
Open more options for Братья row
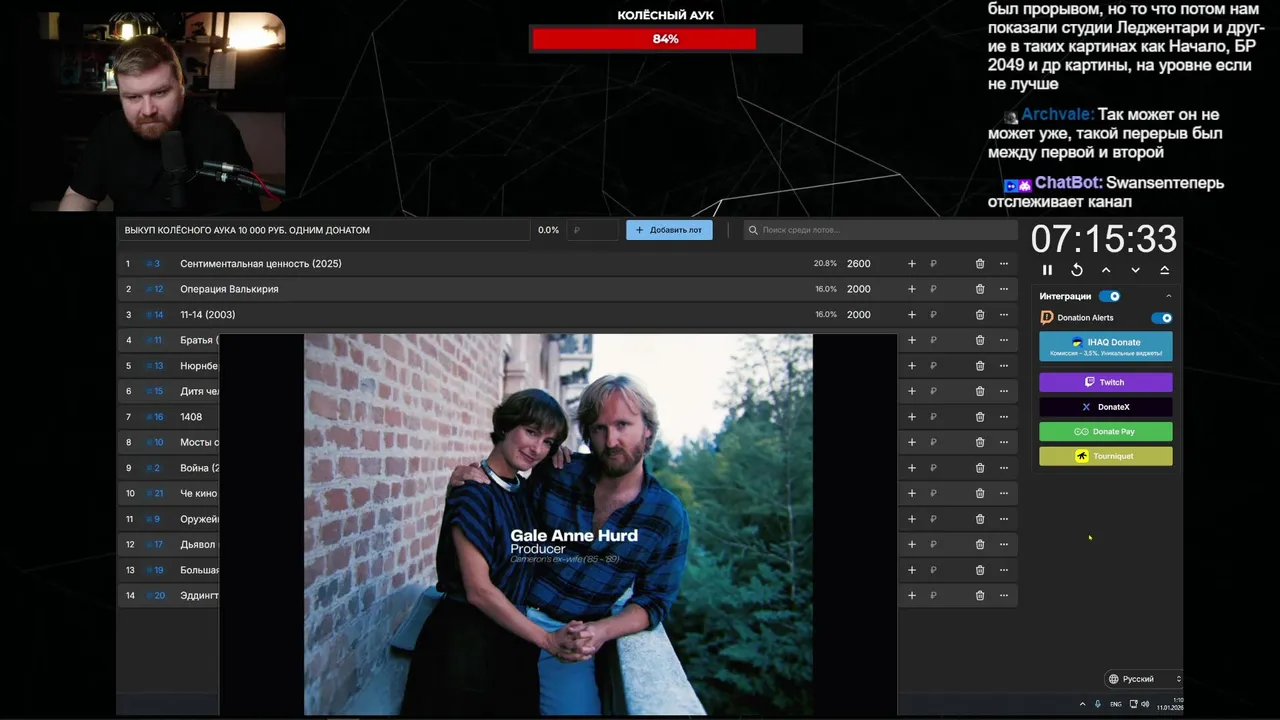[1004, 340]
